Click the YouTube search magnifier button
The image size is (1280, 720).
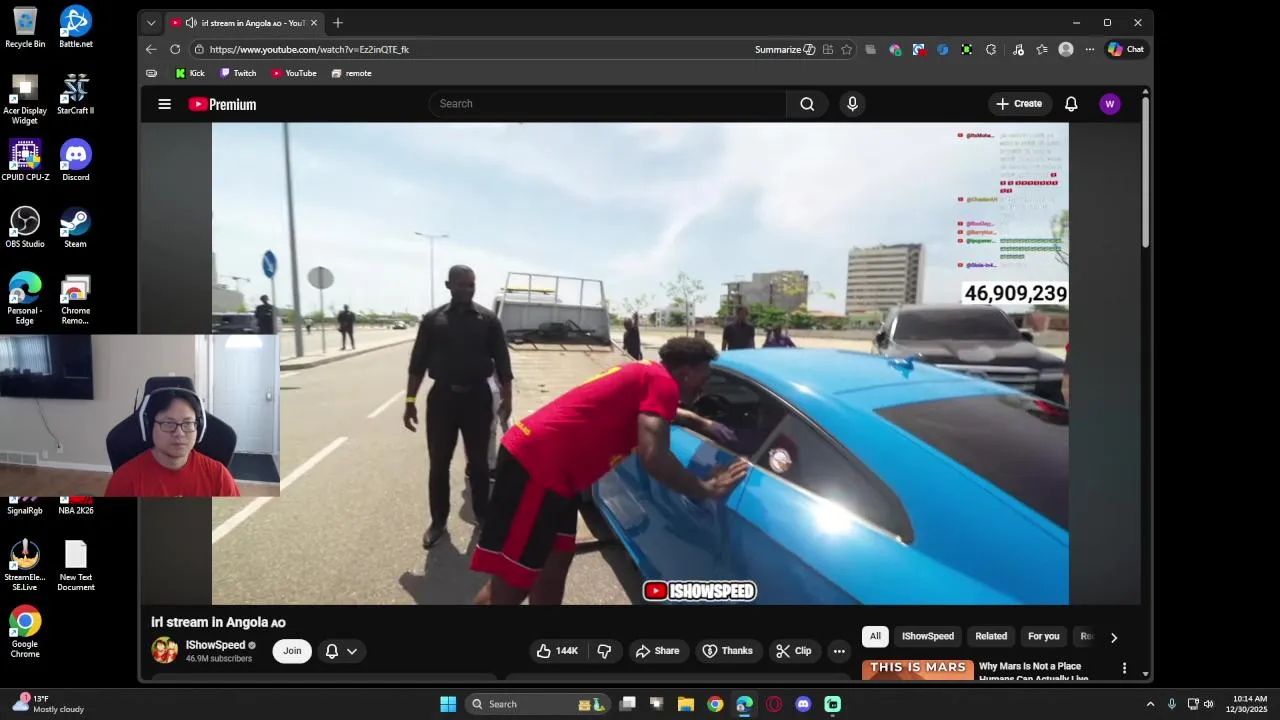point(807,104)
